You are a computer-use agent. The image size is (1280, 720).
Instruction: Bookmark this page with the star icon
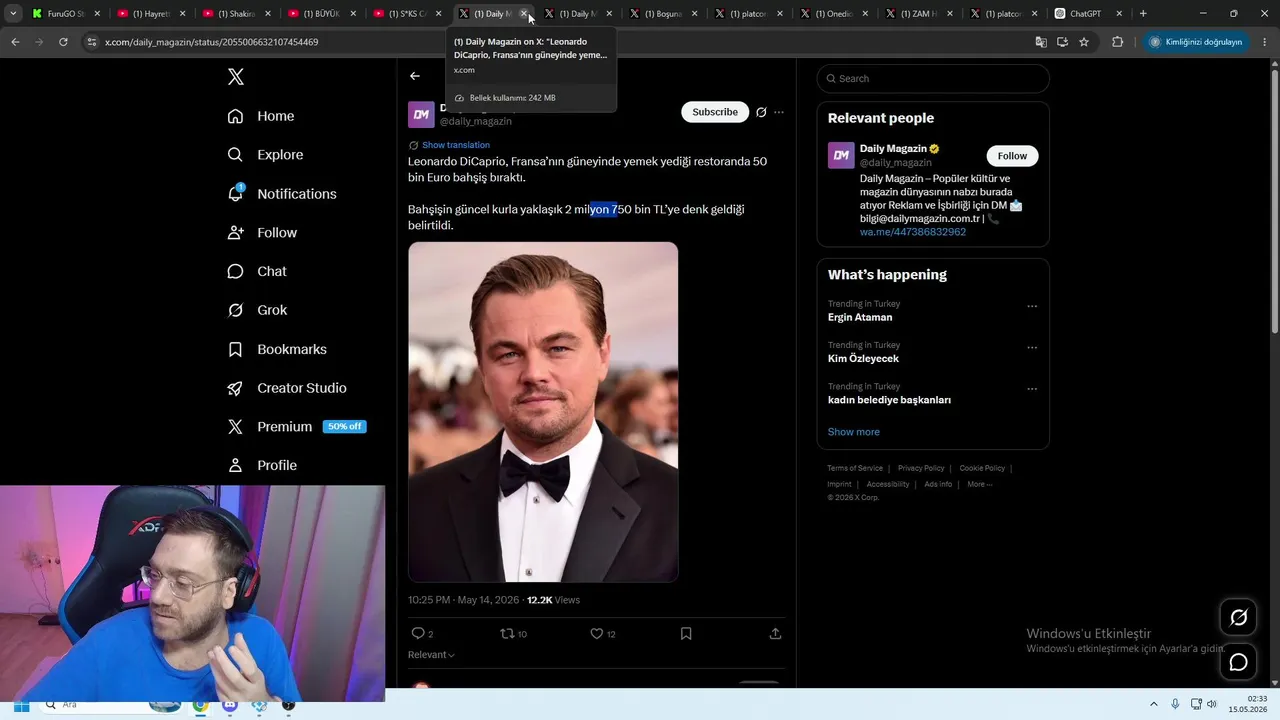coord(1084,42)
